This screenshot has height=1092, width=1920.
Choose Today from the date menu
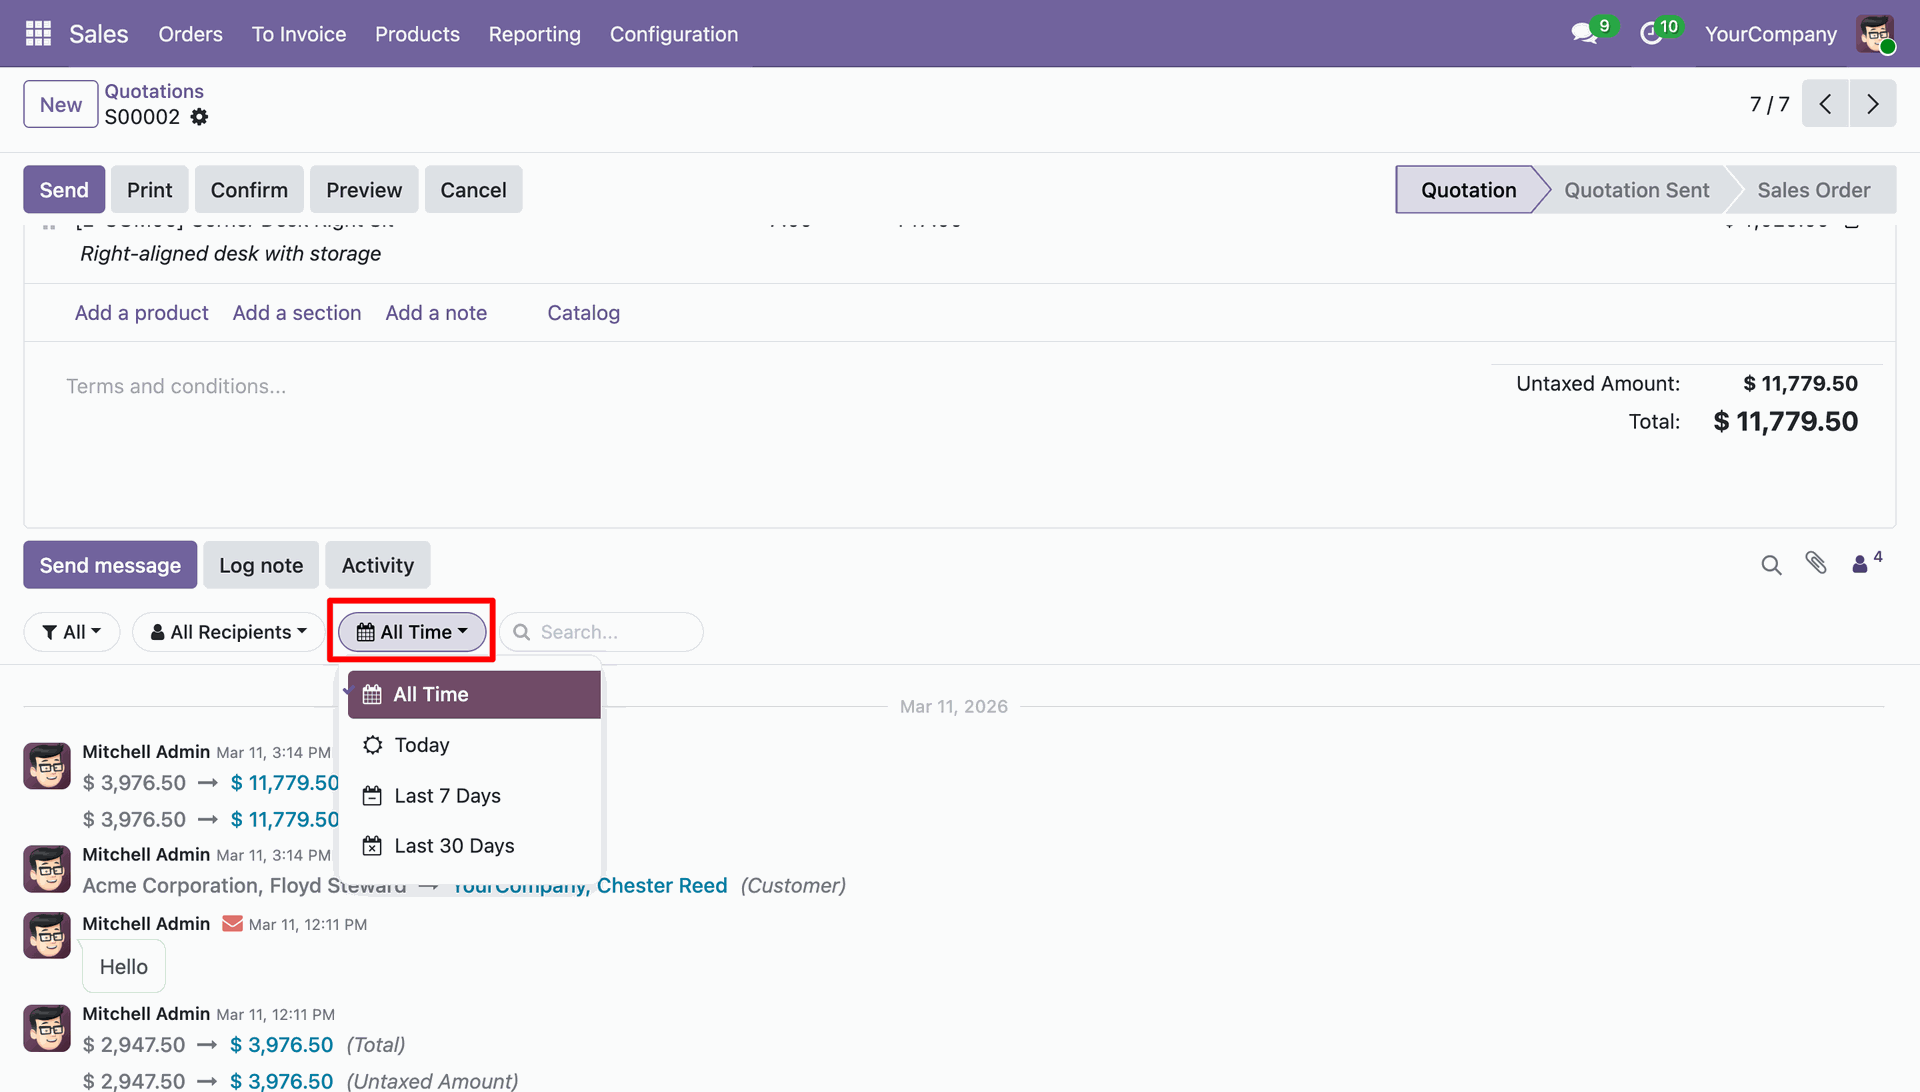pyautogui.click(x=421, y=745)
